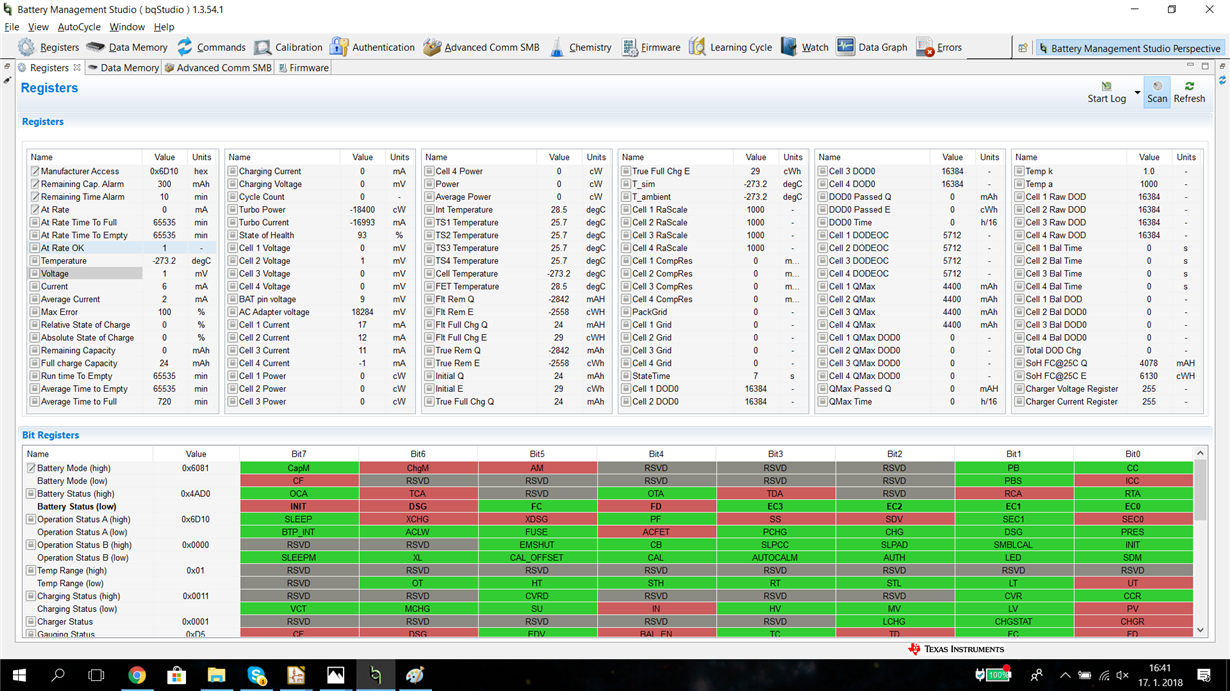The width and height of the screenshot is (1230, 691).
Task: Expand the Temp Range (high) row
Action: click(x=31, y=570)
